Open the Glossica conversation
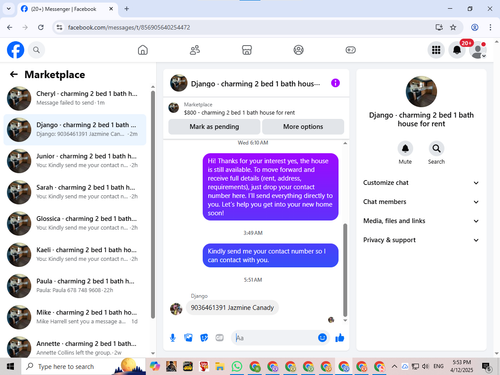 tap(75, 223)
